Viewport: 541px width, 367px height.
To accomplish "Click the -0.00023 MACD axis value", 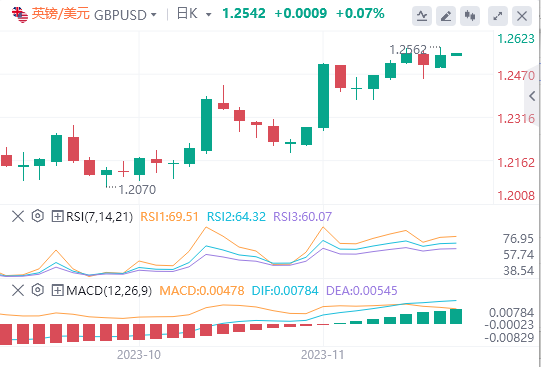I will pos(509,325).
